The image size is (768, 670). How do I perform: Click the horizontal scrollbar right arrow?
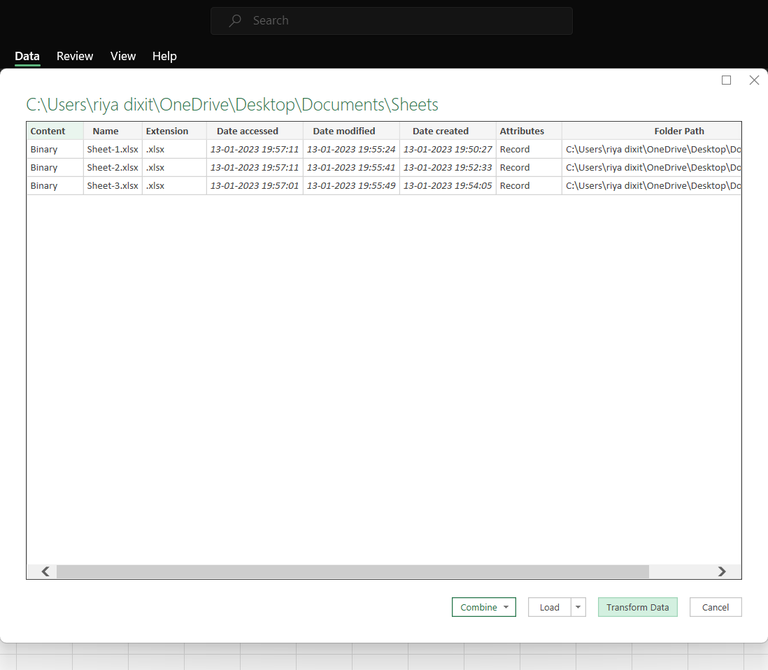[x=721, y=572]
